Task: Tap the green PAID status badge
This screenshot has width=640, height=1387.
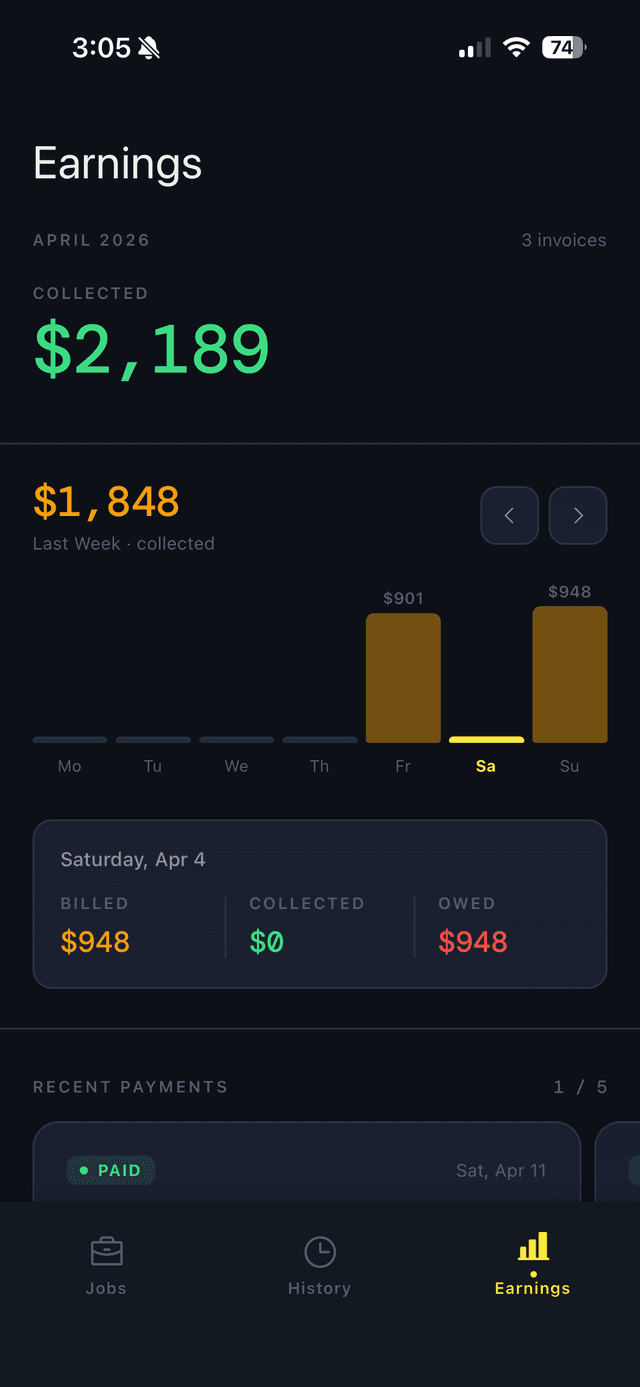Action: click(x=110, y=1170)
